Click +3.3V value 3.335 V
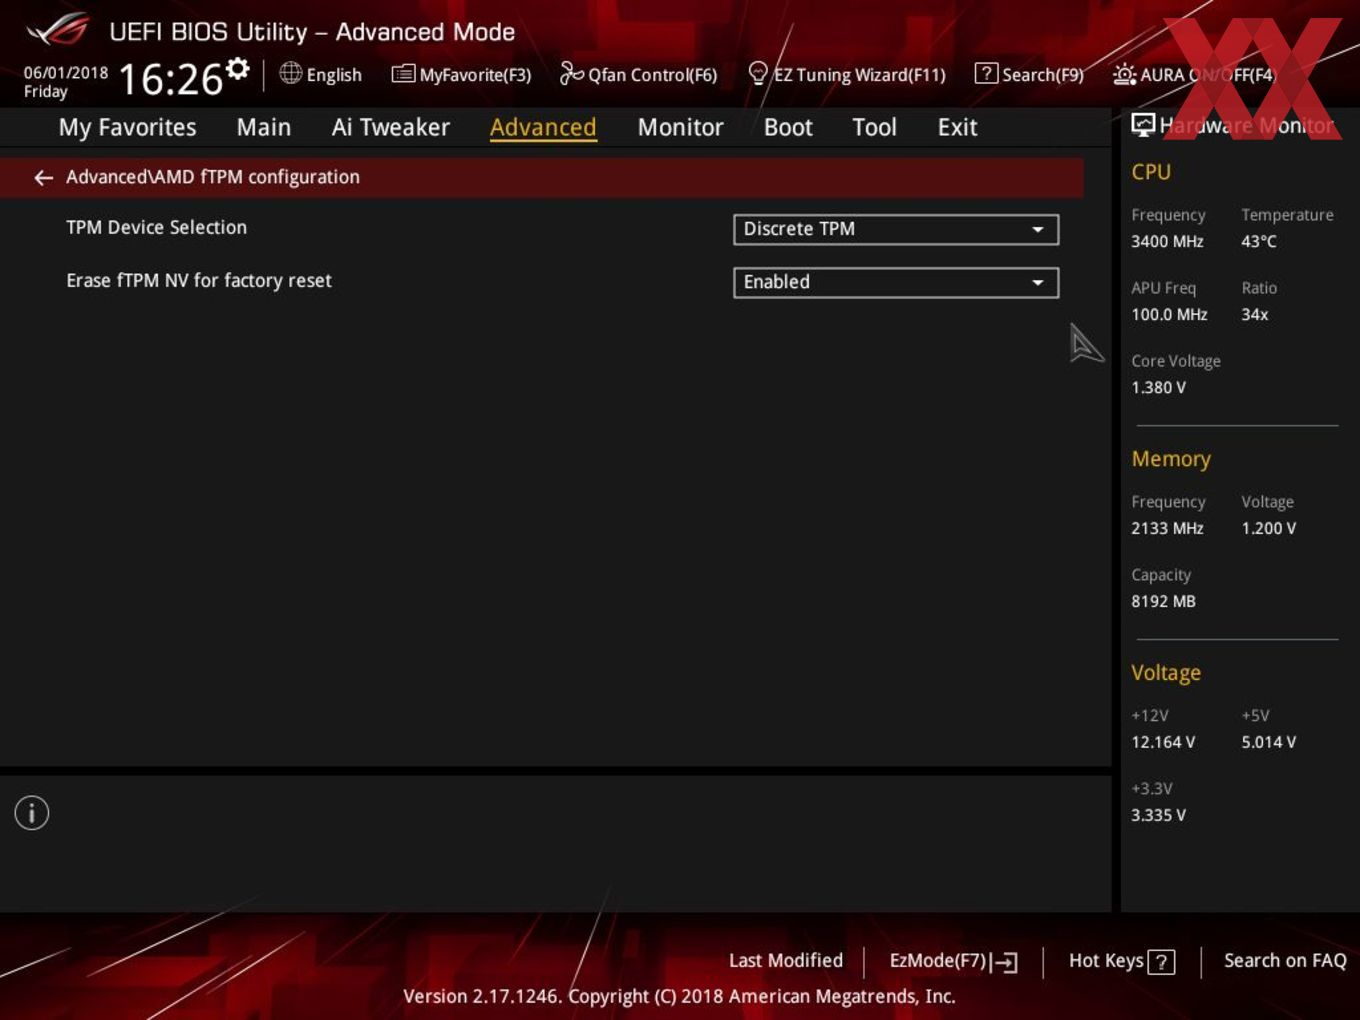Screen dimensions: 1360x1020 click(x=1158, y=816)
